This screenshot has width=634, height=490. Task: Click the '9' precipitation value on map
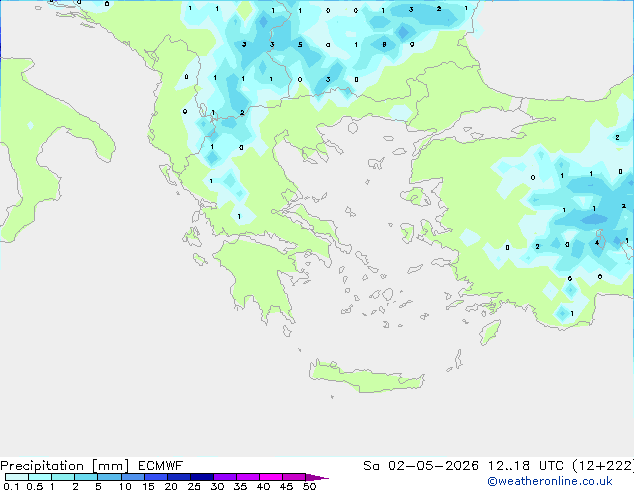(x=412, y=44)
